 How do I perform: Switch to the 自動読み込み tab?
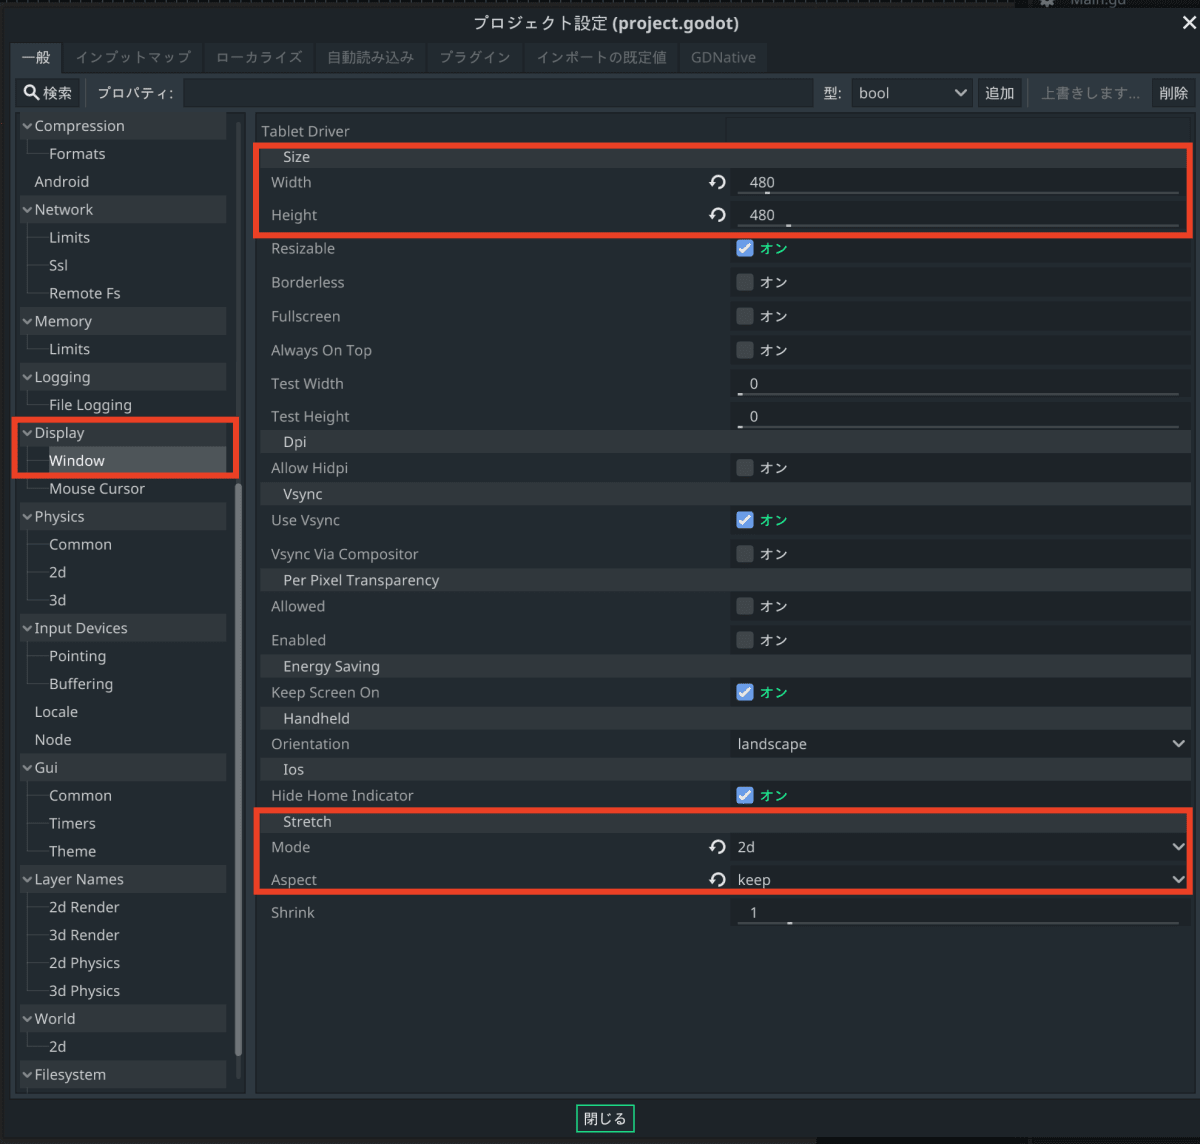tap(371, 57)
